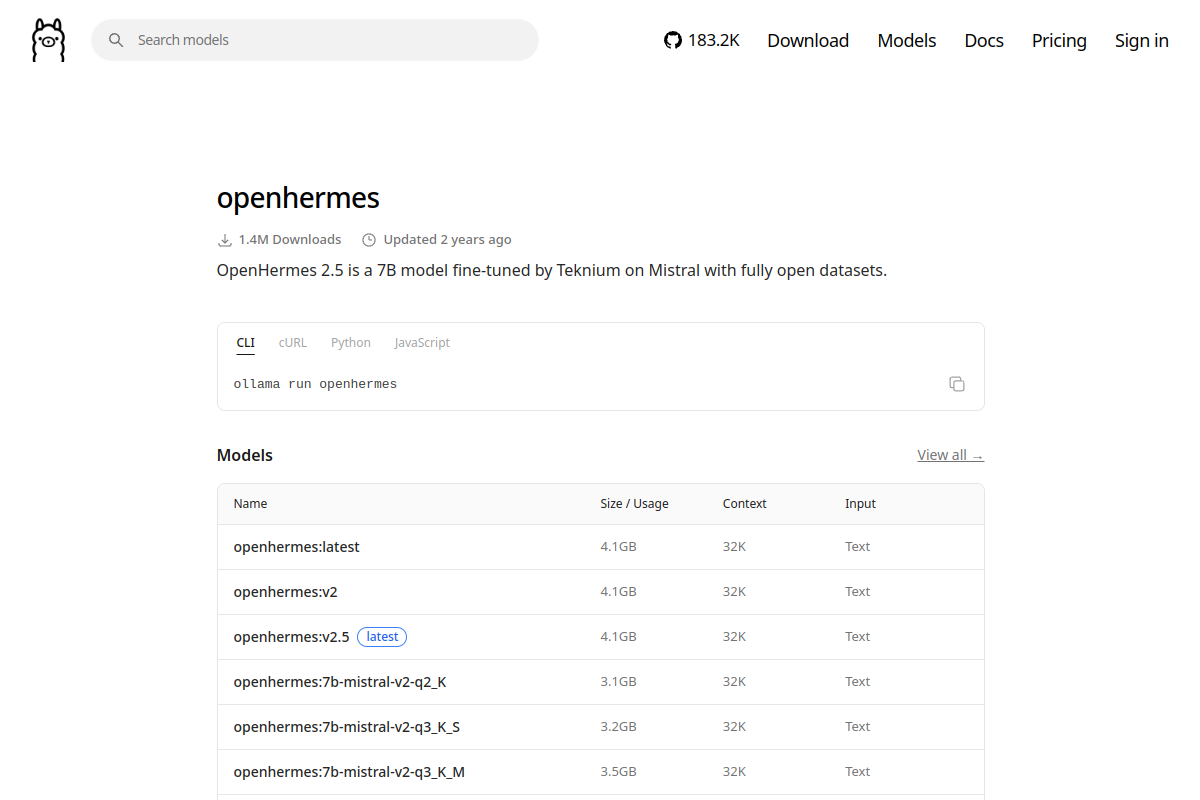Click the Ollama llama logo

pyautogui.click(x=48, y=40)
